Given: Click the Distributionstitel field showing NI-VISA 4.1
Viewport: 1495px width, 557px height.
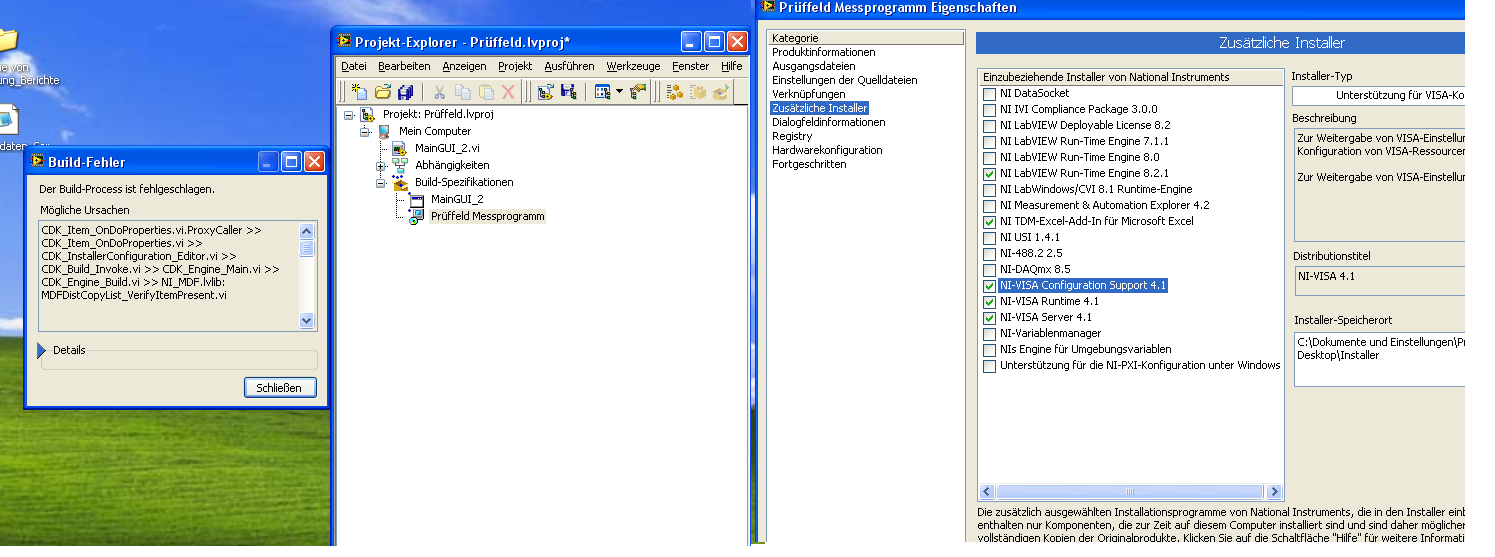Looking at the screenshot, I should click(x=1379, y=281).
